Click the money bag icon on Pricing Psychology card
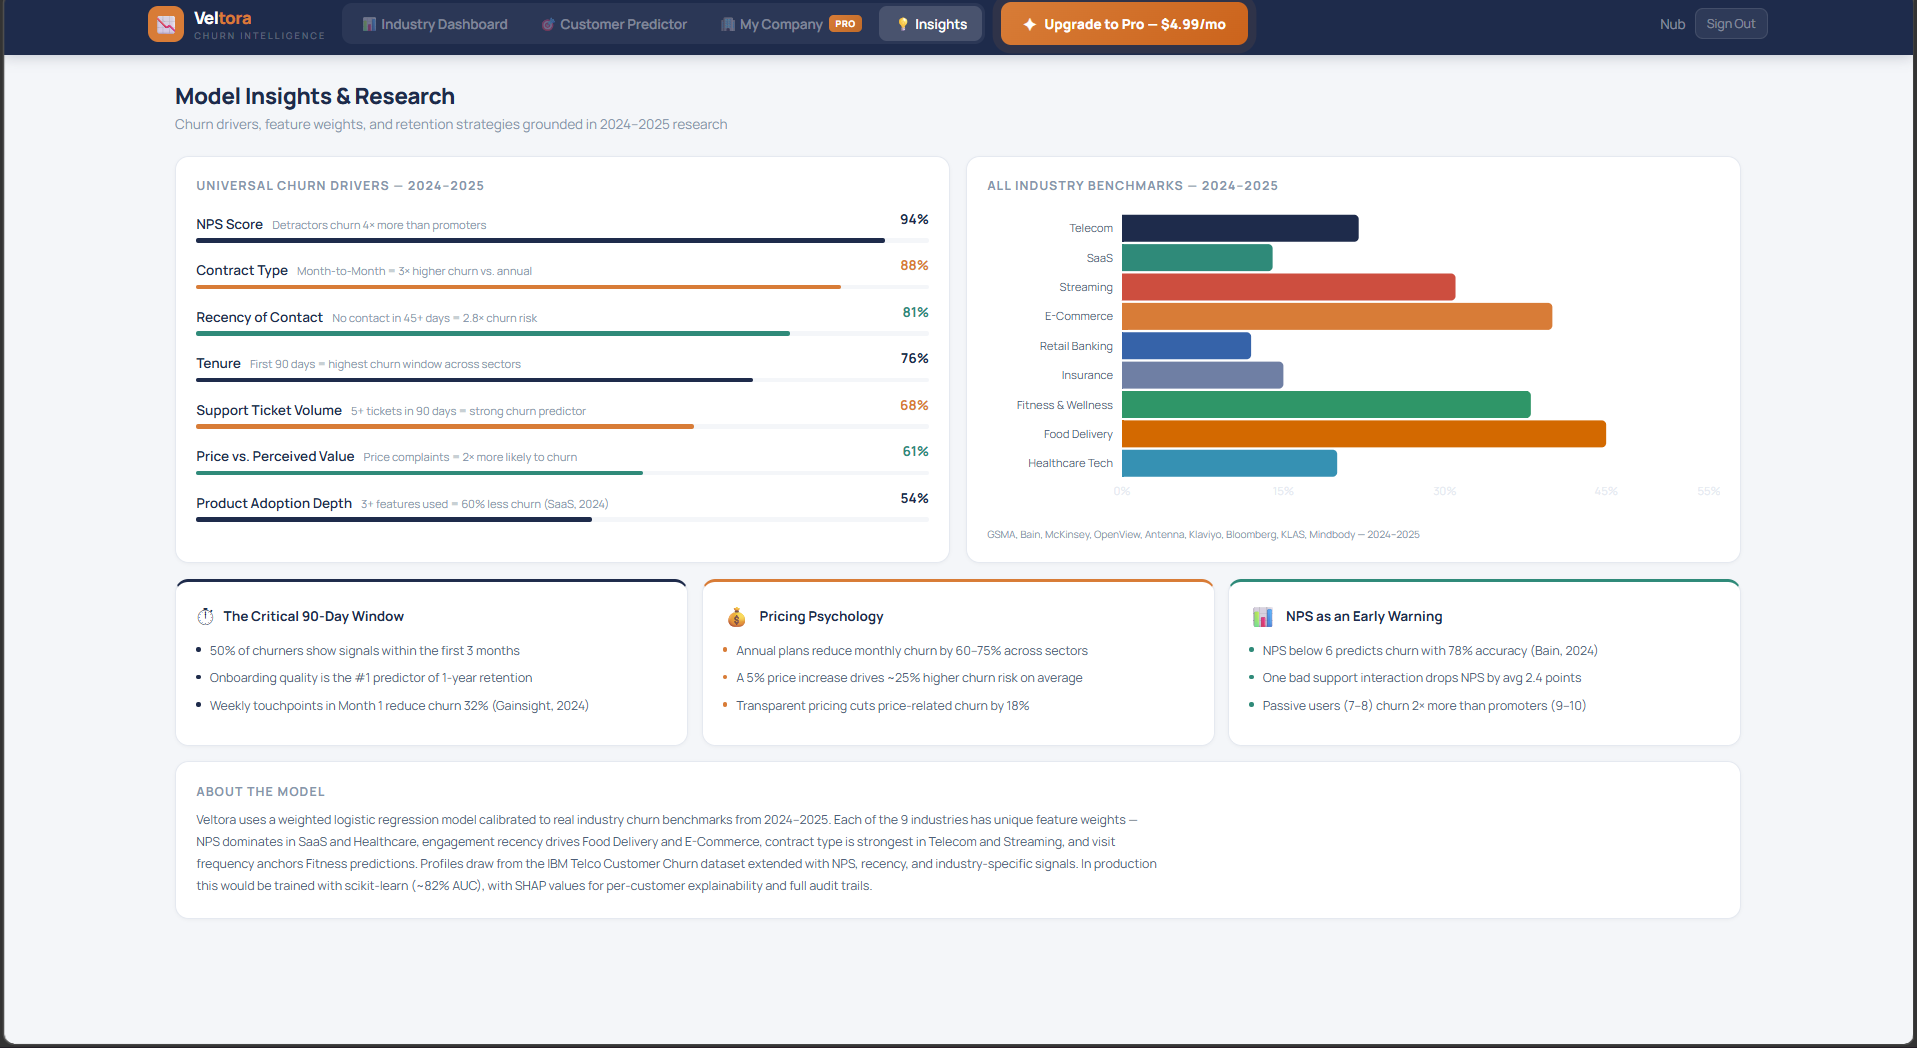 737,616
